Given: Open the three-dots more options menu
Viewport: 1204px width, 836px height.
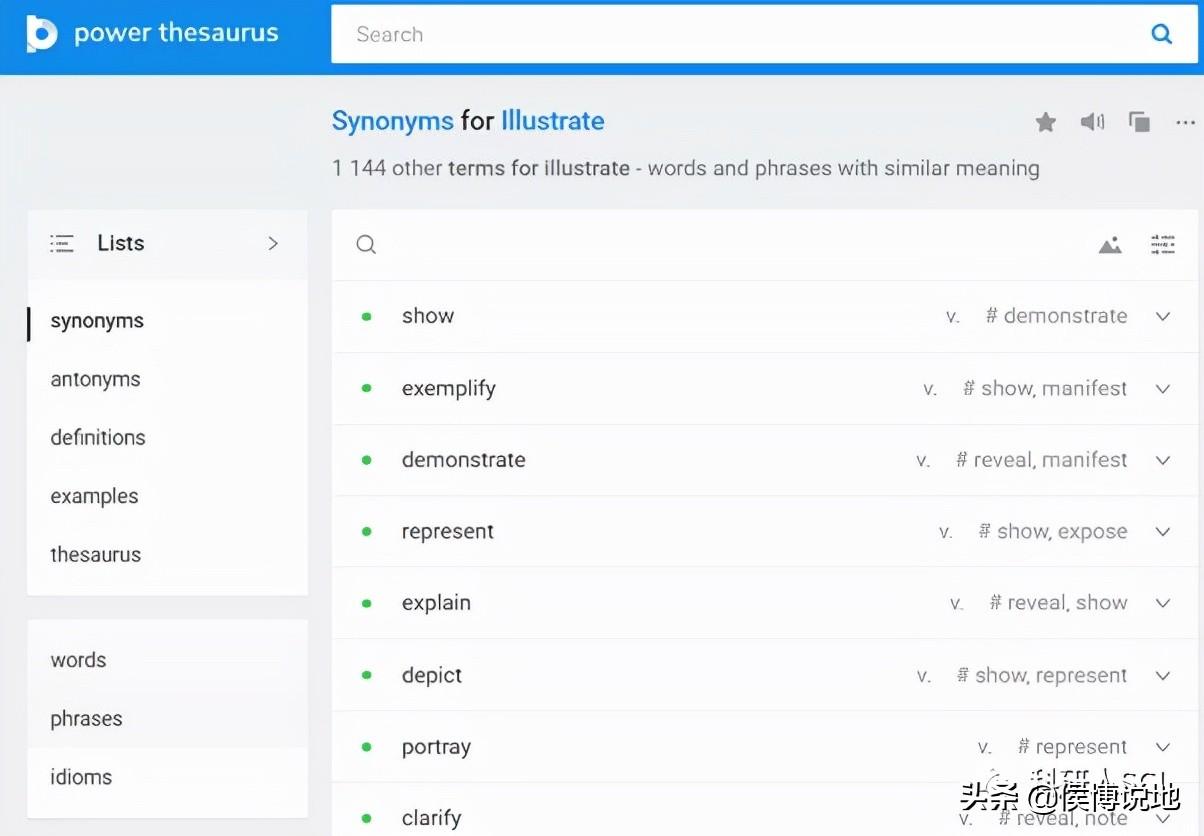Looking at the screenshot, I should click(x=1186, y=122).
